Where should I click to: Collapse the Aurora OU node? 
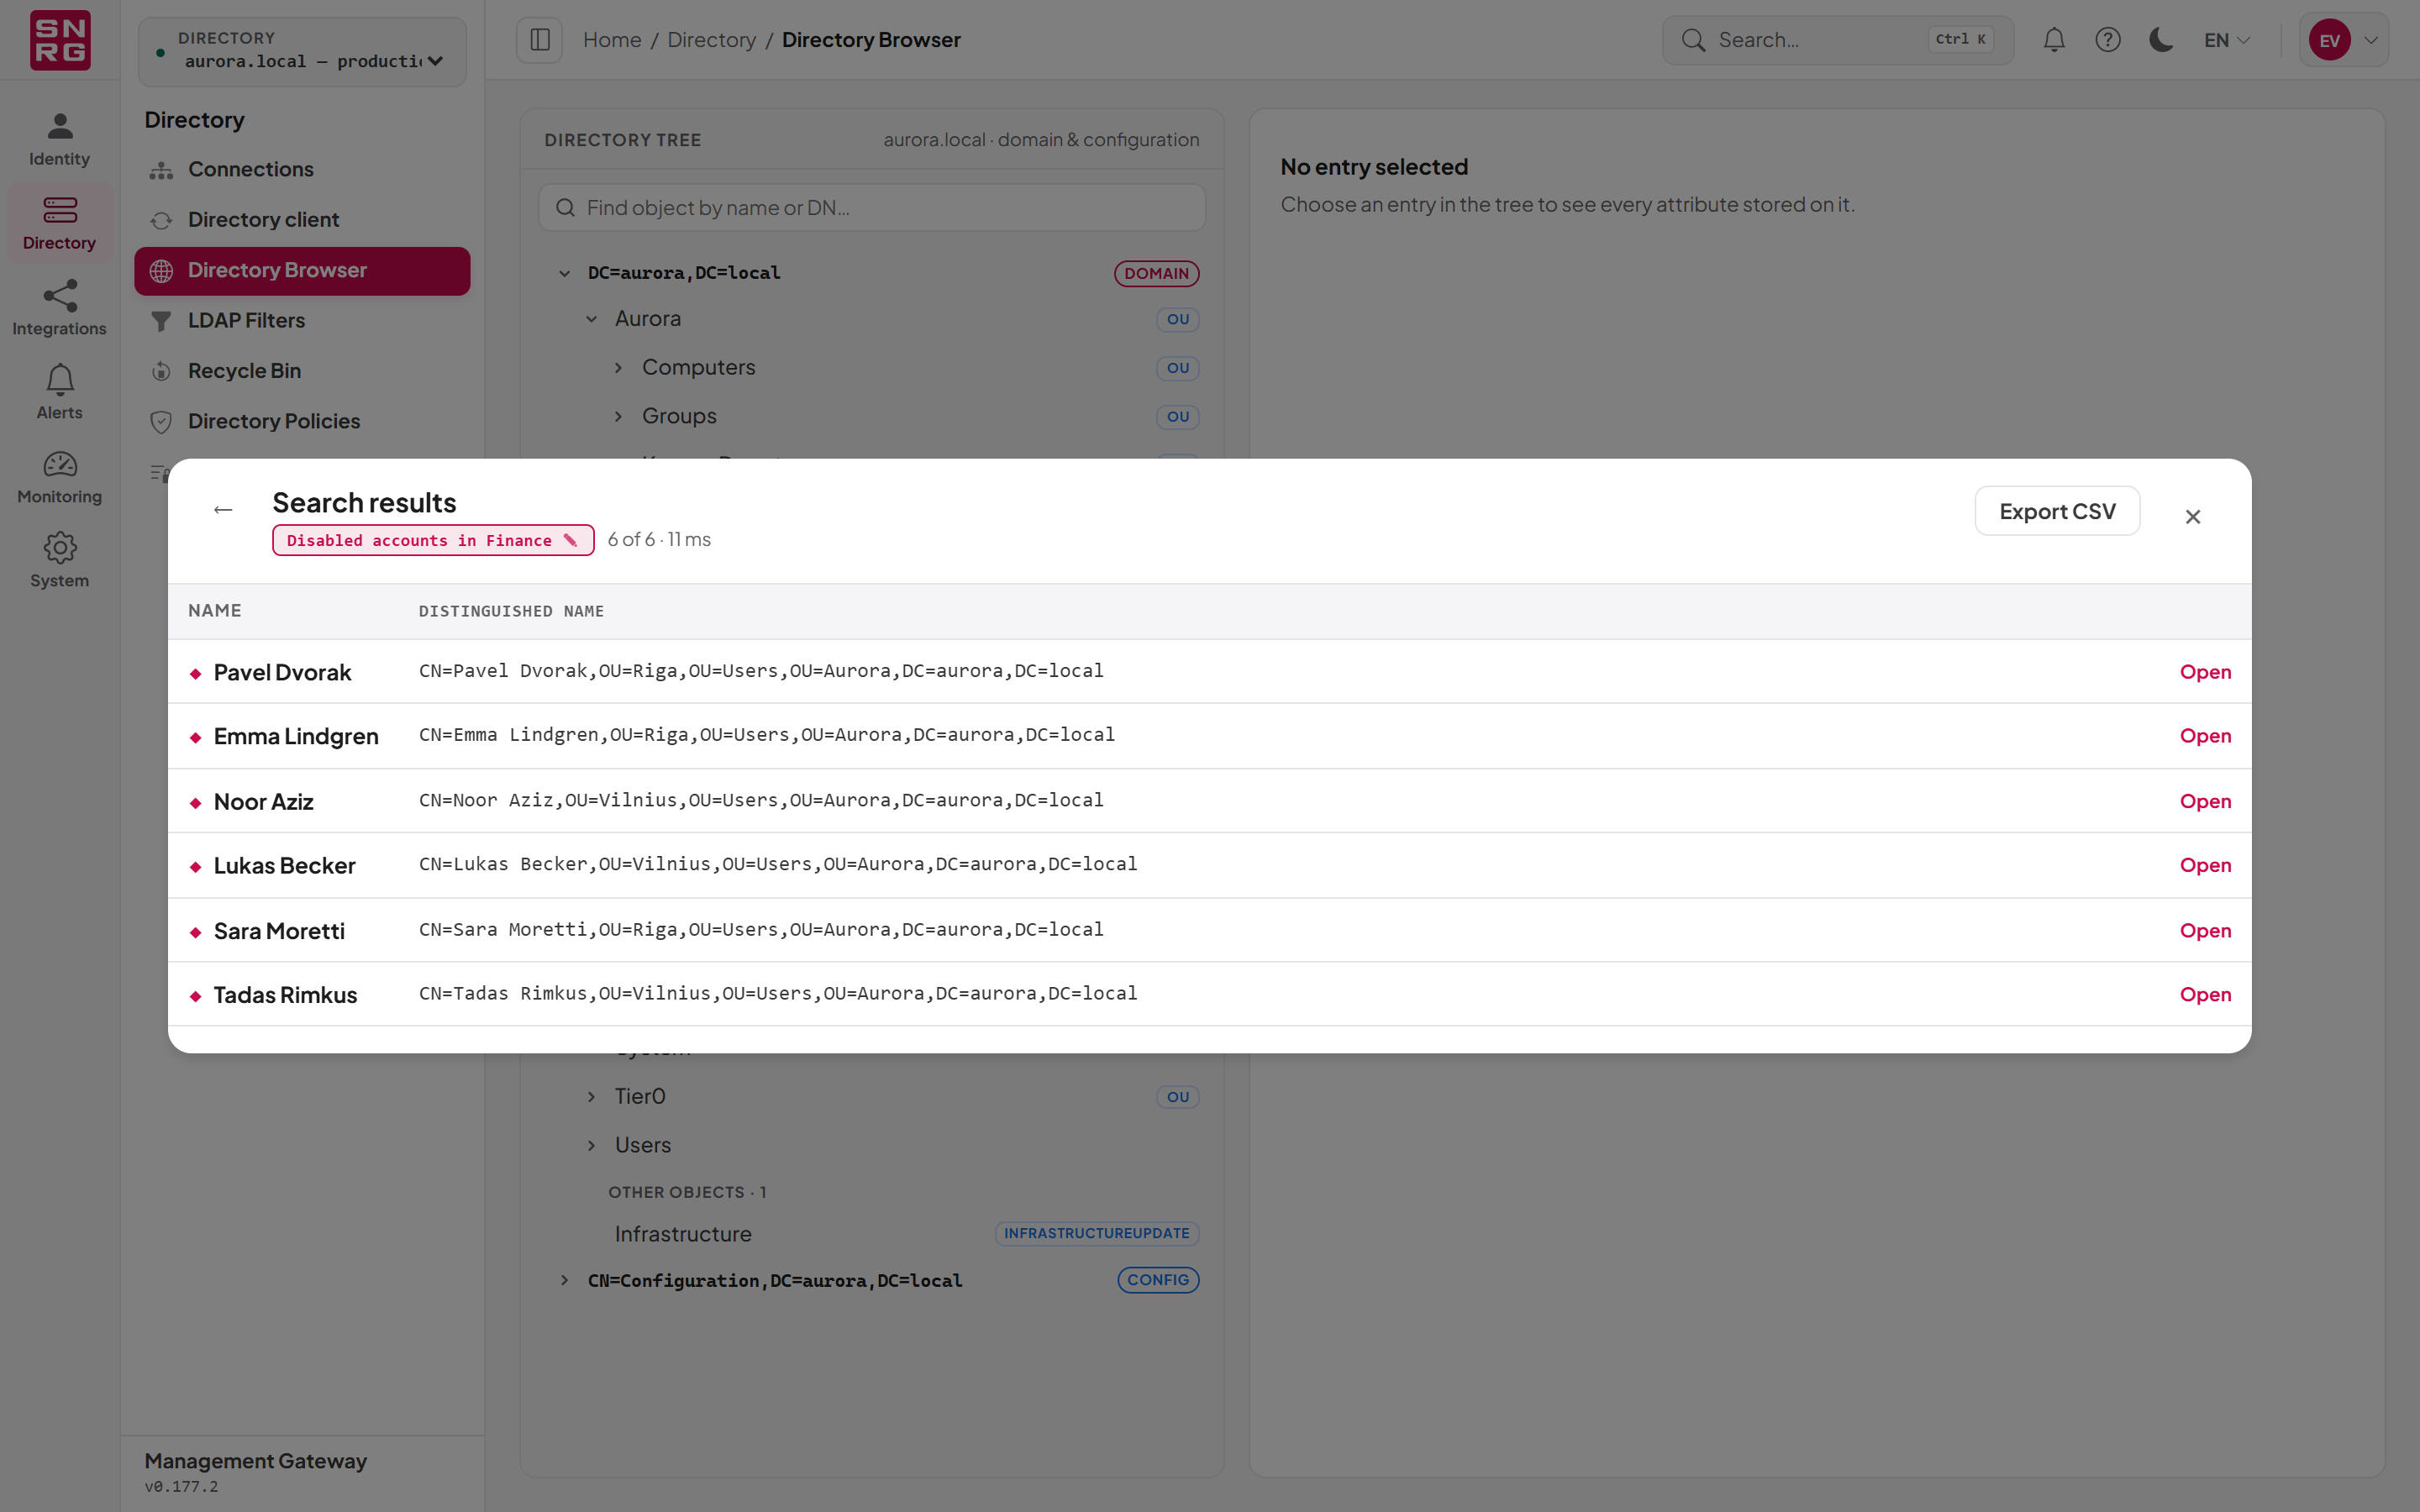pos(592,319)
